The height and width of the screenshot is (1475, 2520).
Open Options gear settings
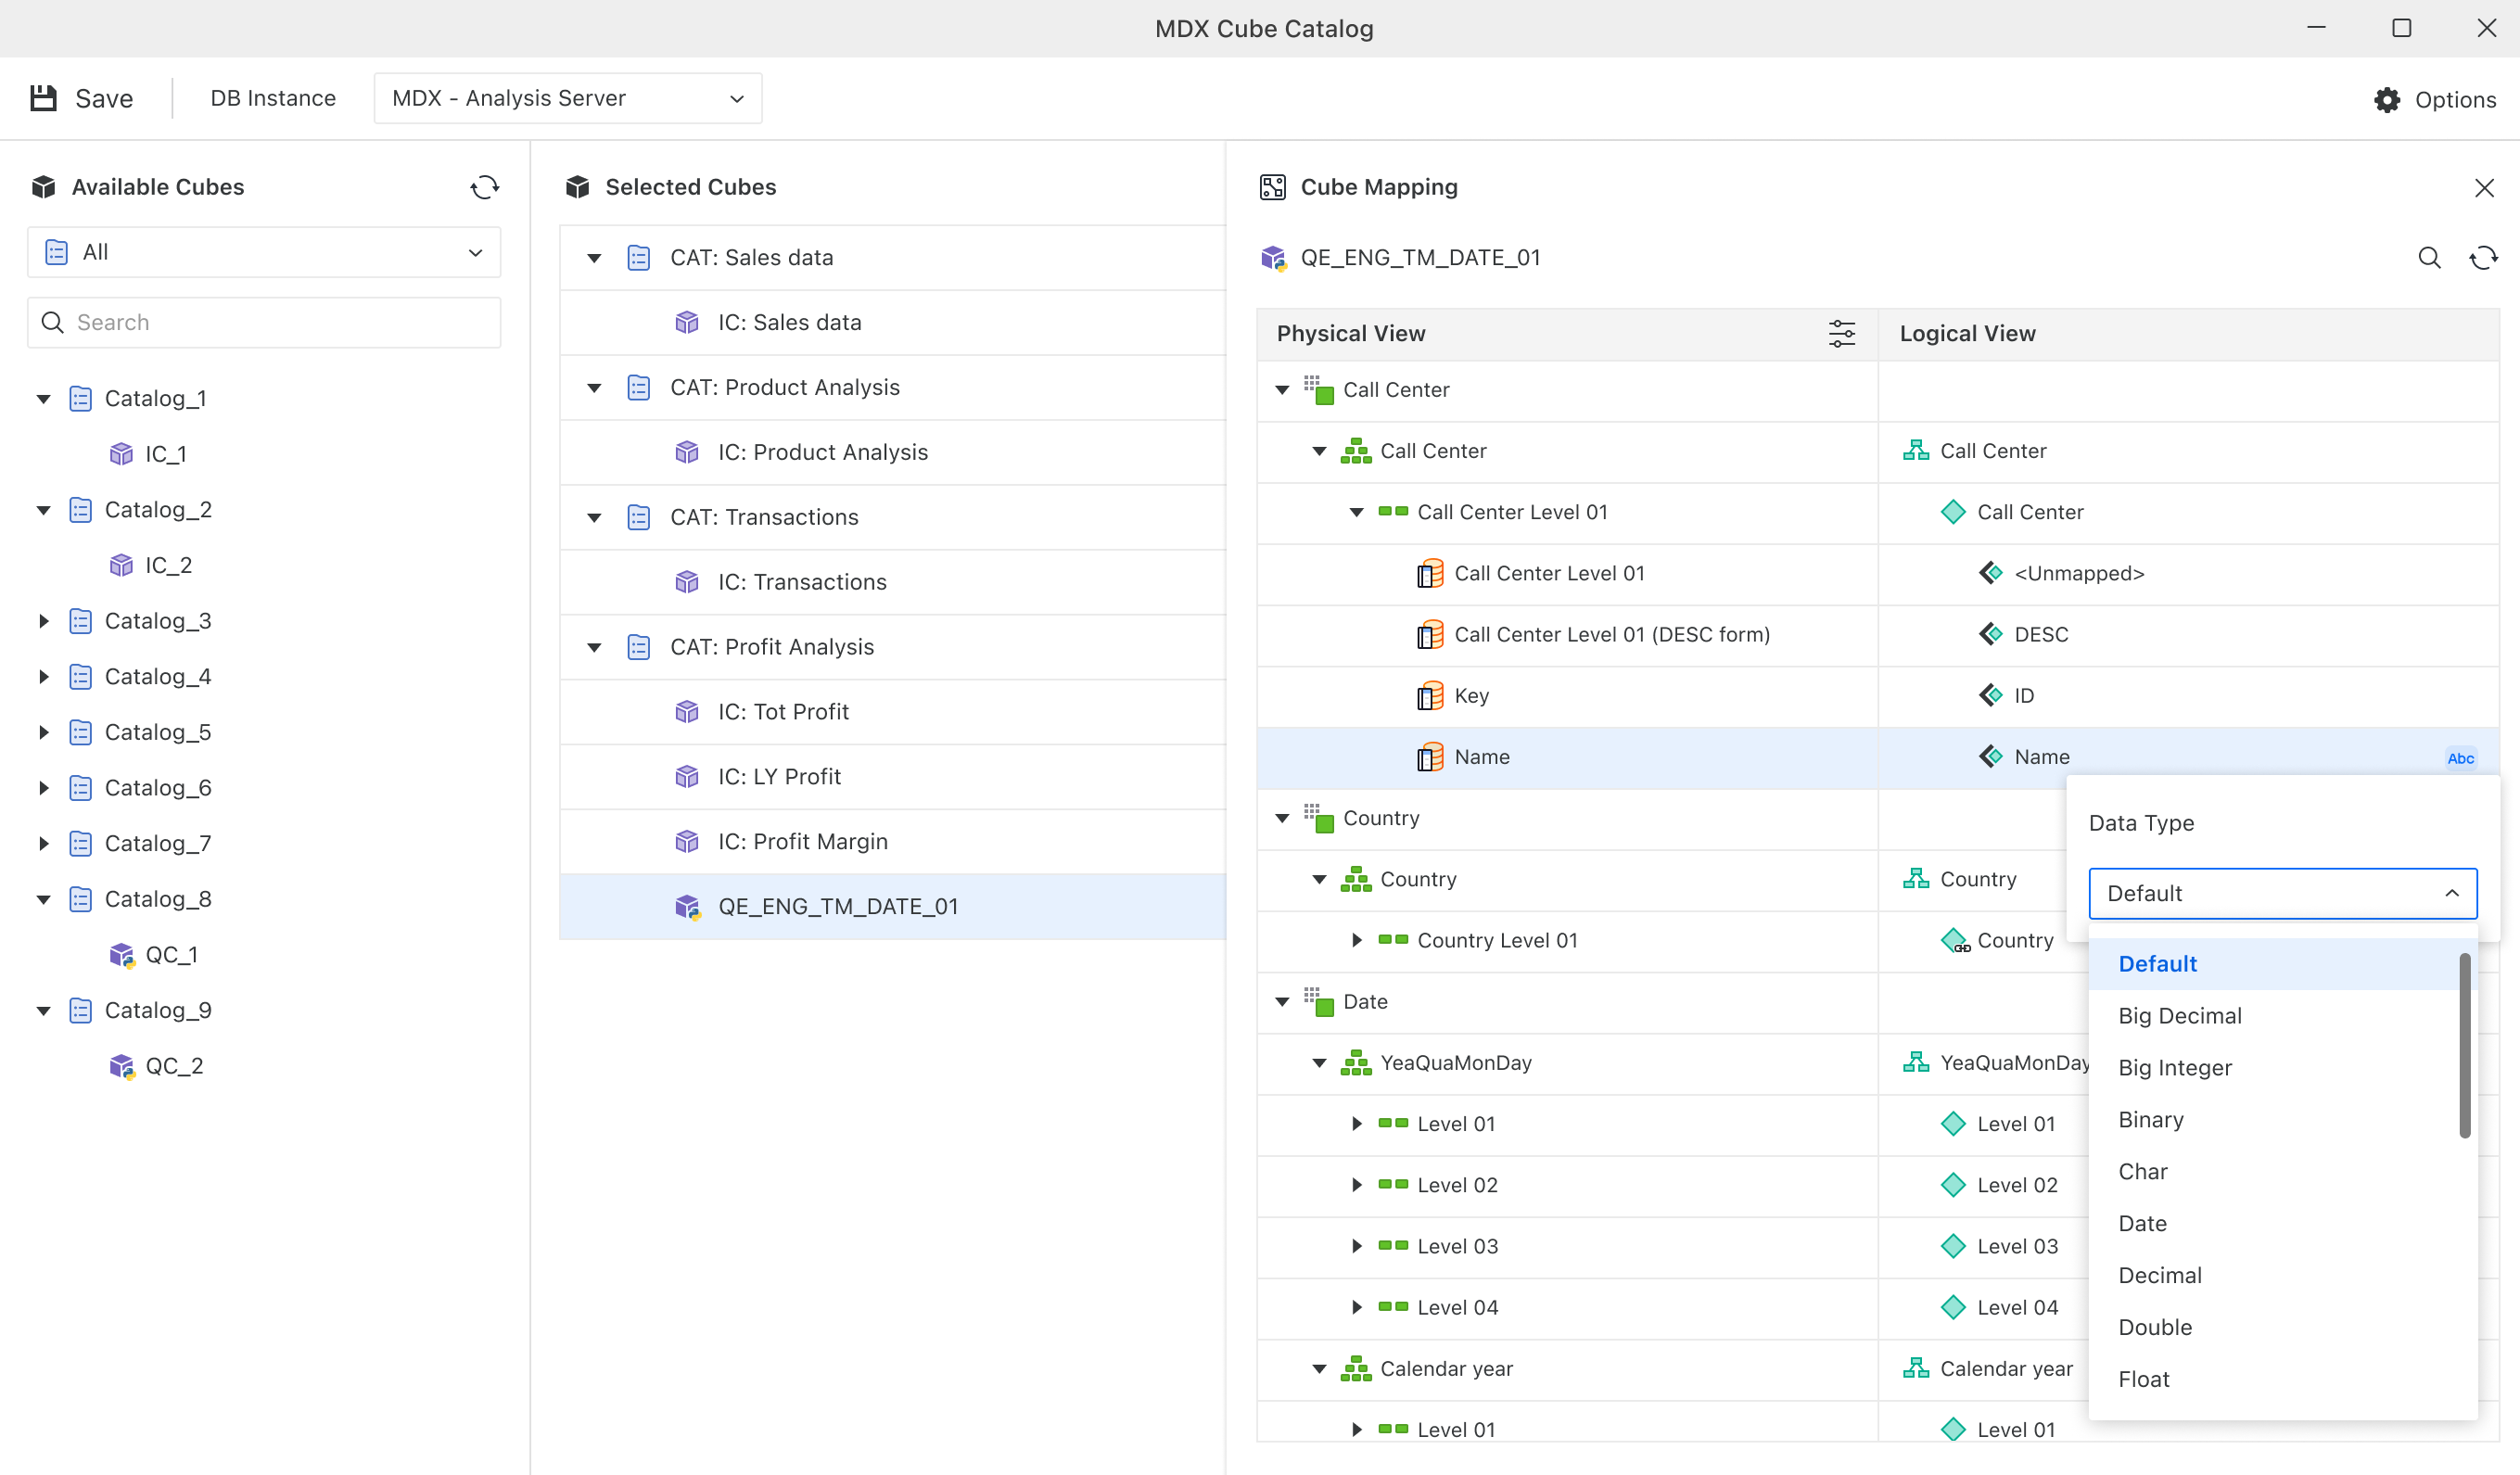(2387, 99)
